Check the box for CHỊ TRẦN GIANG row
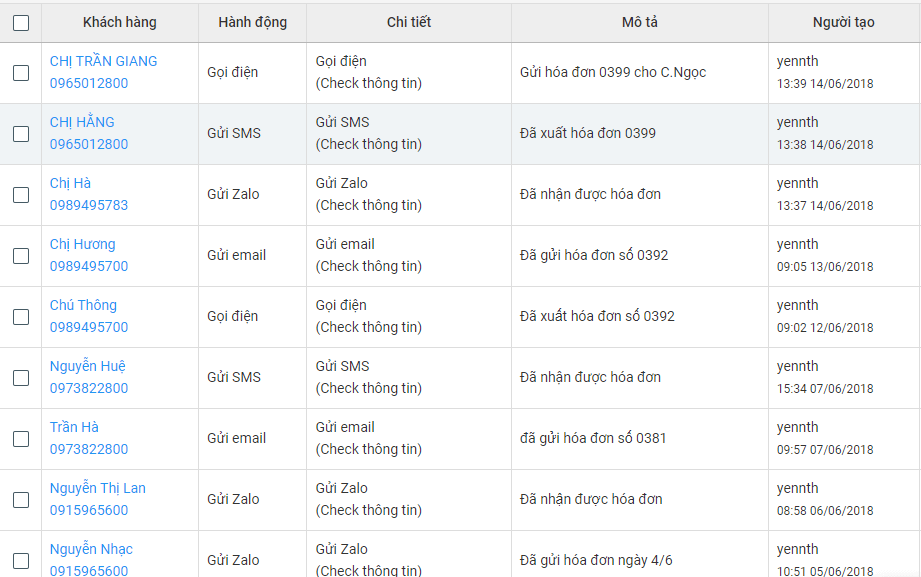Screen dimensions: 921x577 coord(21,73)
